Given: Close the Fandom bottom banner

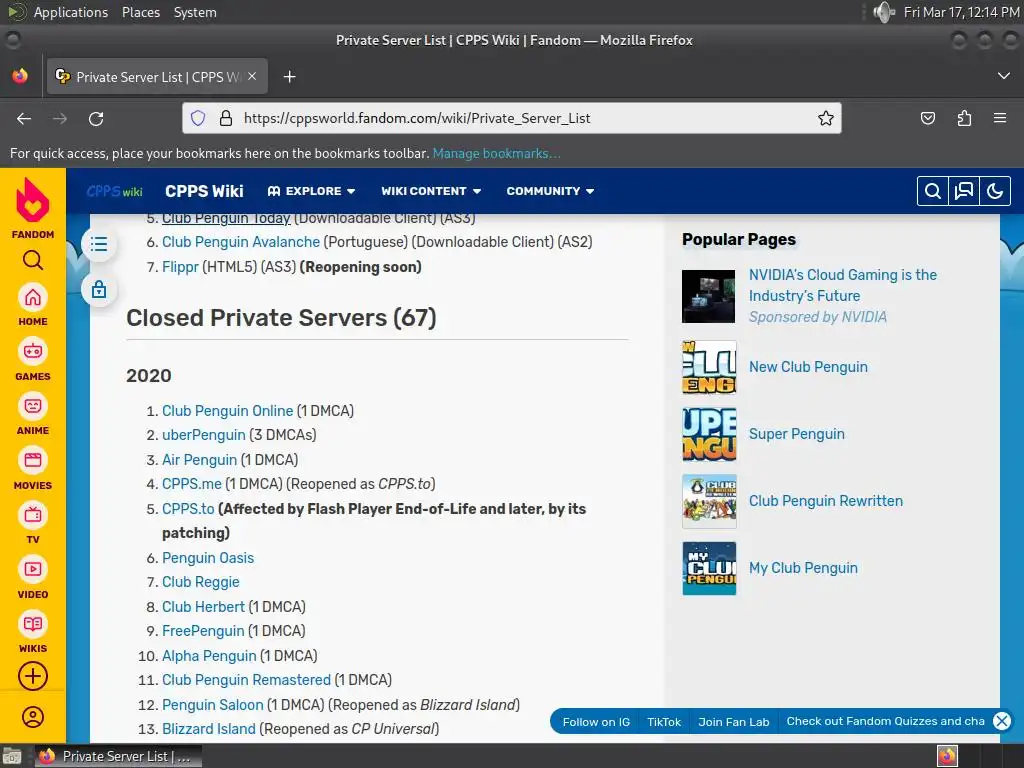Looking at the screenshot, I should [x=1002, y=721].
